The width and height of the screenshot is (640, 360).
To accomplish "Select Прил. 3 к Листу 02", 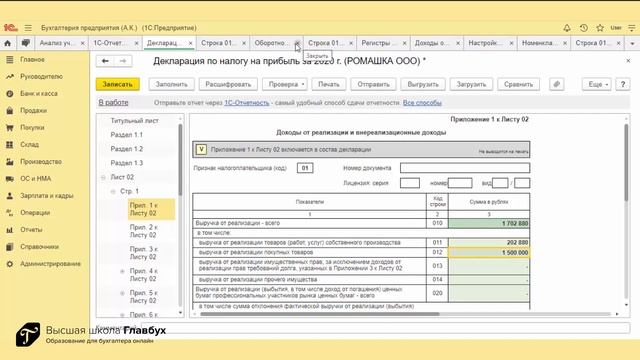I will (x=143, y=253).
